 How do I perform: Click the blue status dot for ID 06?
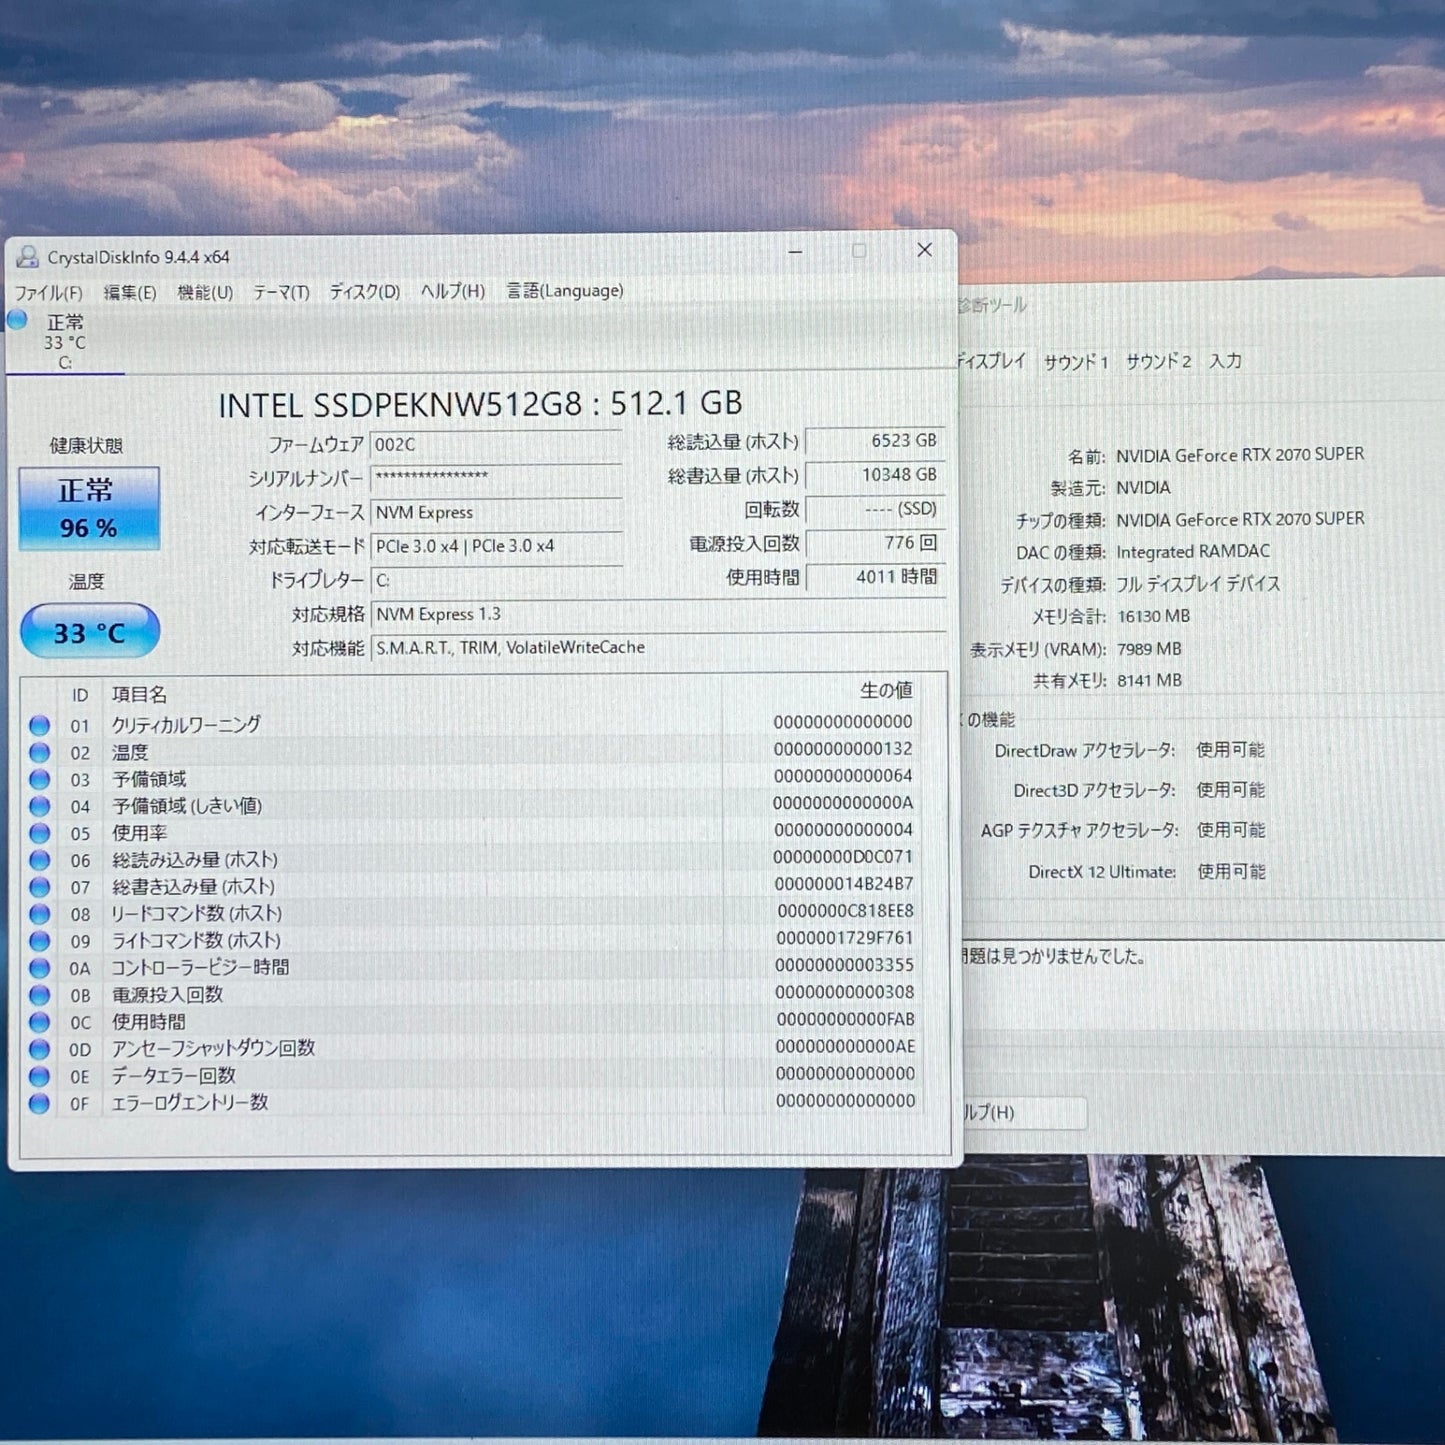(39, 860)
